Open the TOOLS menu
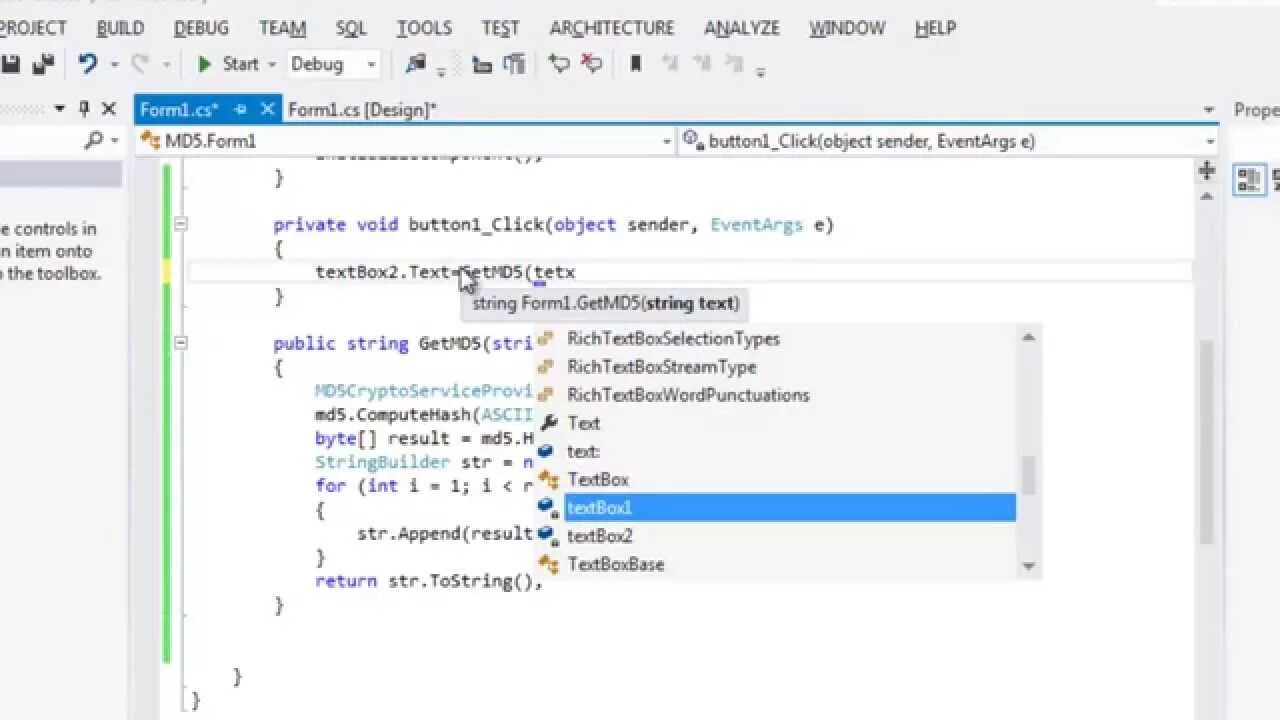The width and height of the screenshot is (1280, 720). 424,28
